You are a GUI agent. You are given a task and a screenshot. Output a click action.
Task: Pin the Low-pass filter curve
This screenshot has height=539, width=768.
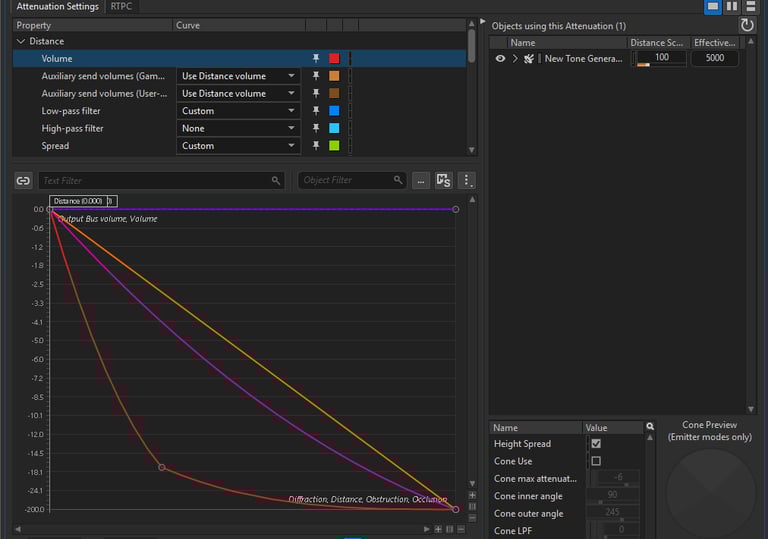316,111
